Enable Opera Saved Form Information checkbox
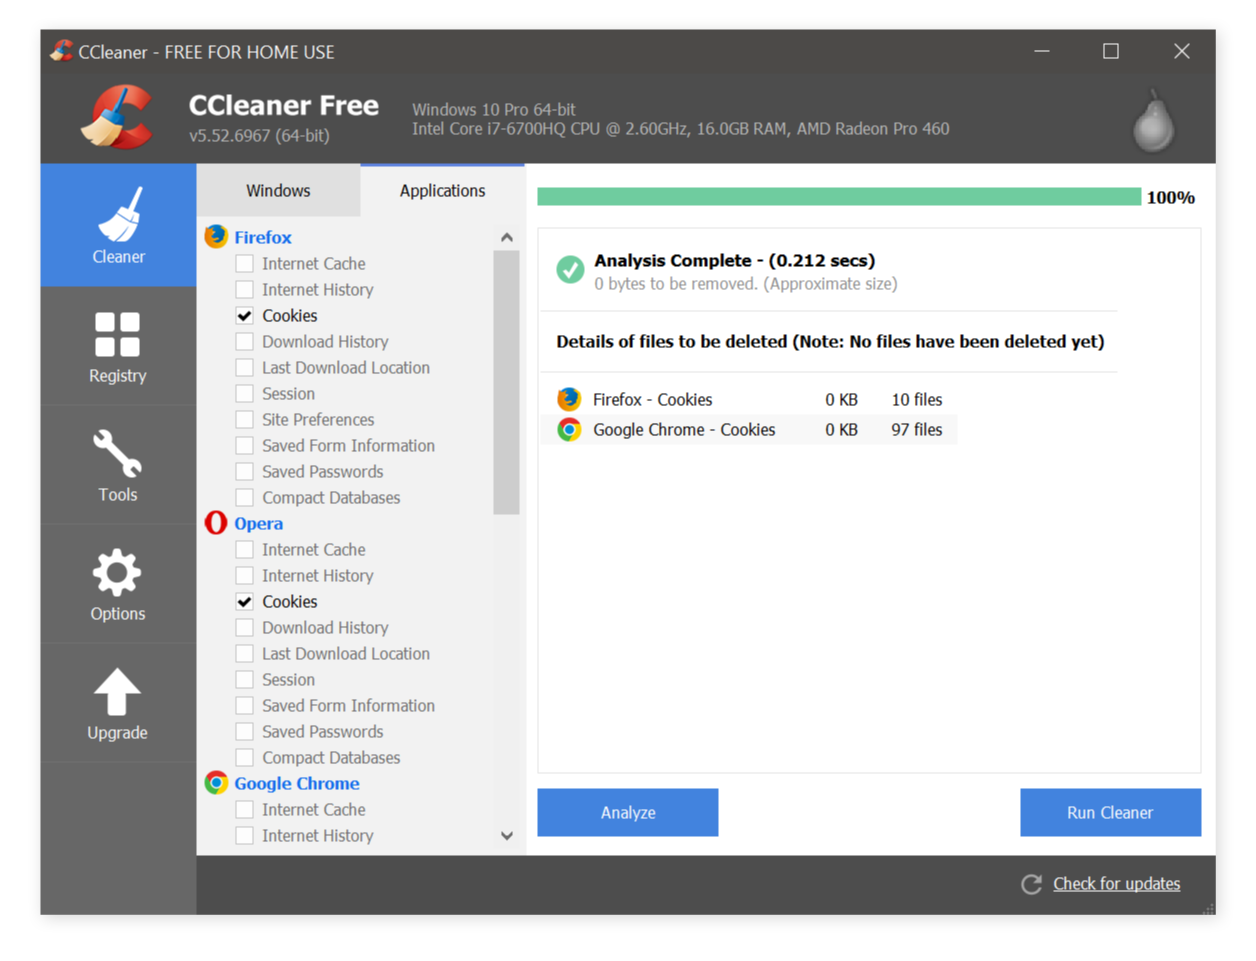Screen dimensions: 1256x961 244,705
